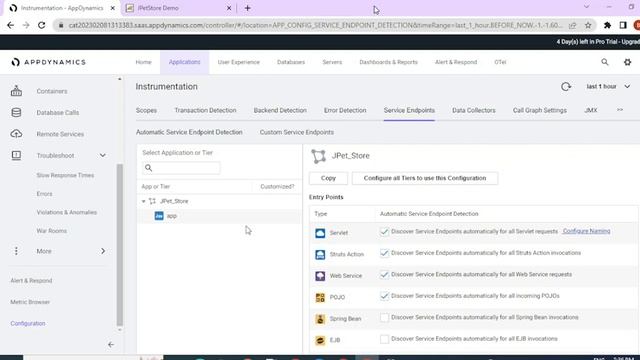Image resolution: width=640 pixels, height=360 pixels.
Task: Click the Remote Services cloud icon
Action: pyautogui.click(x=16, y=134)
